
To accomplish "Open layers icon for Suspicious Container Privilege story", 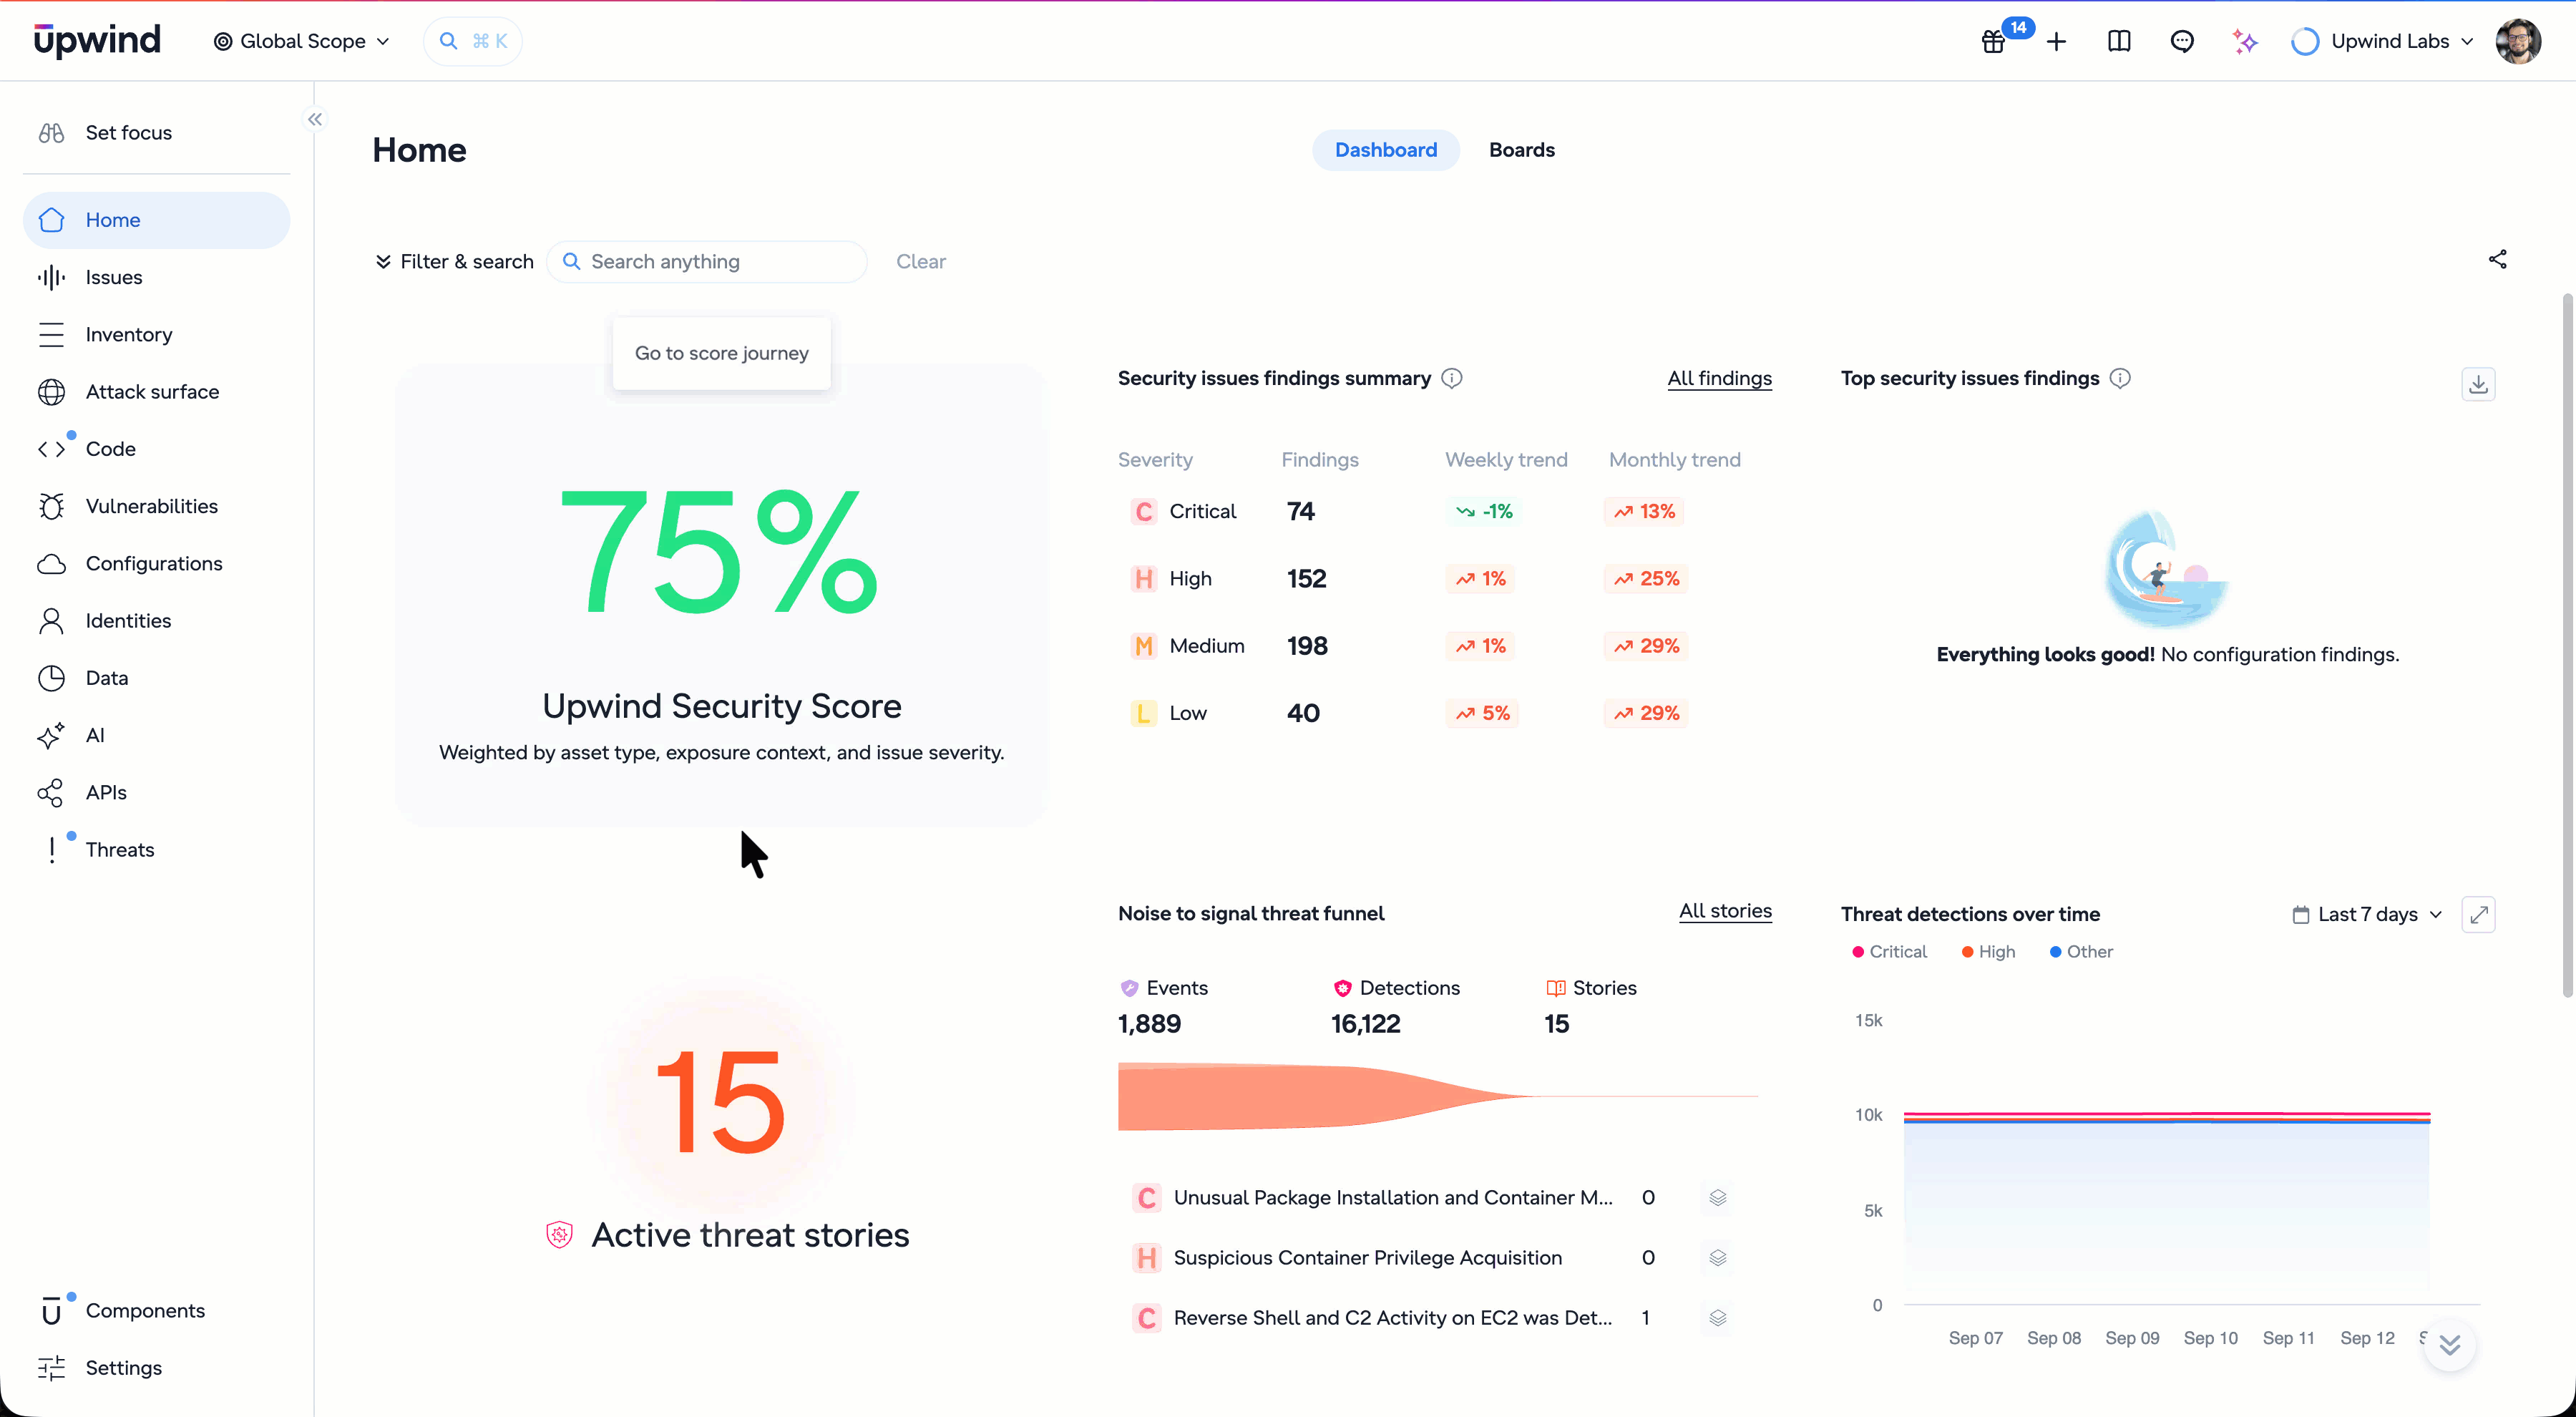I will (1717, 1257).
